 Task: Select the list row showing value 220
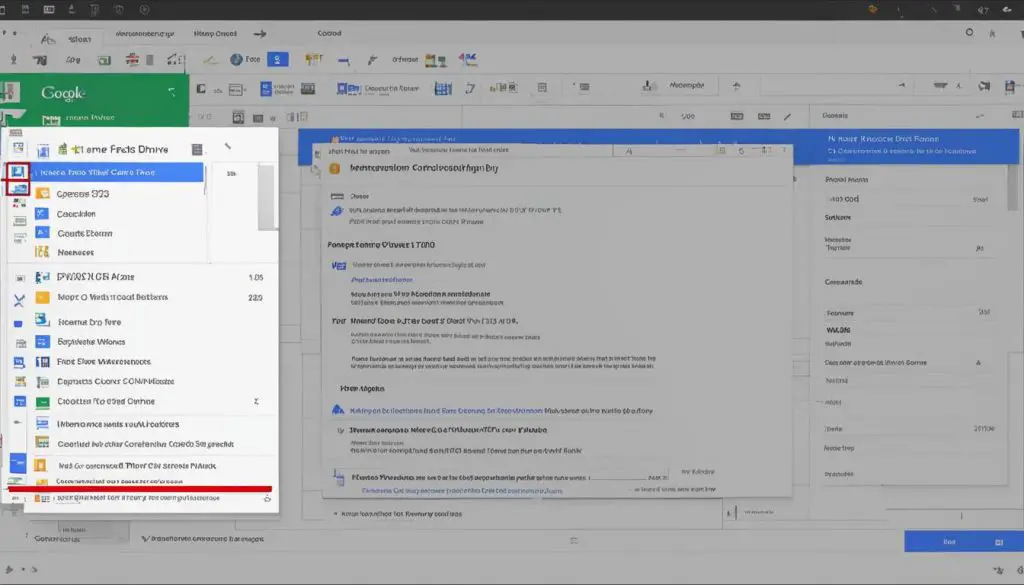150,297
